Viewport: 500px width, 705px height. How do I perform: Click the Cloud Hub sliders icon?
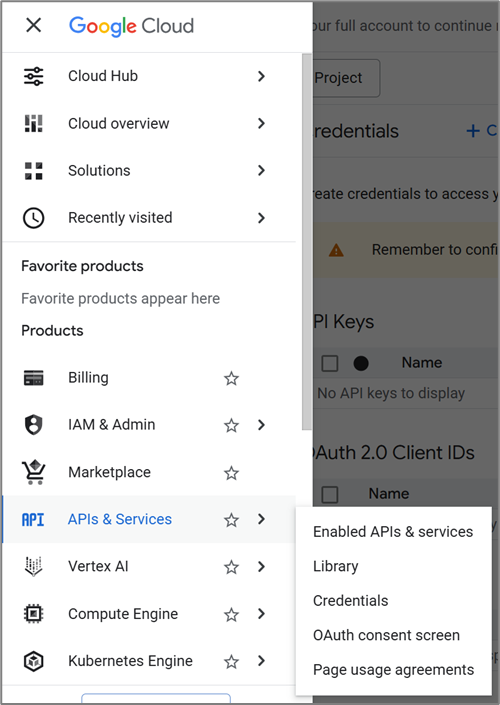pos(34,76)
